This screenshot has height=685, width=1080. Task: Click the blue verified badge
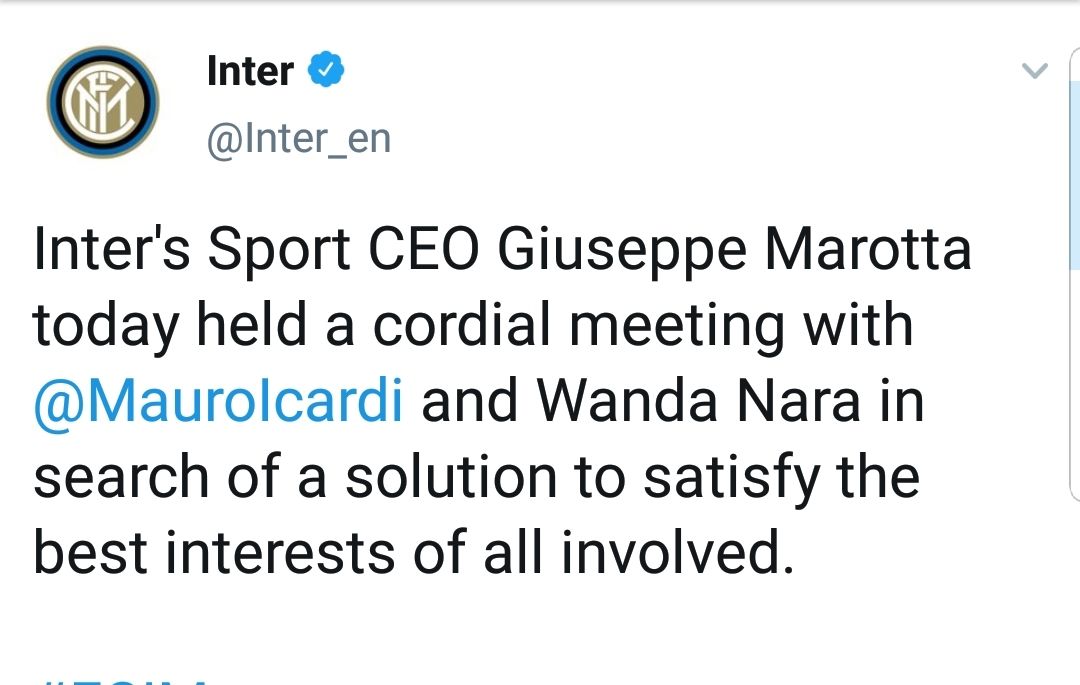tap(327, 71)
